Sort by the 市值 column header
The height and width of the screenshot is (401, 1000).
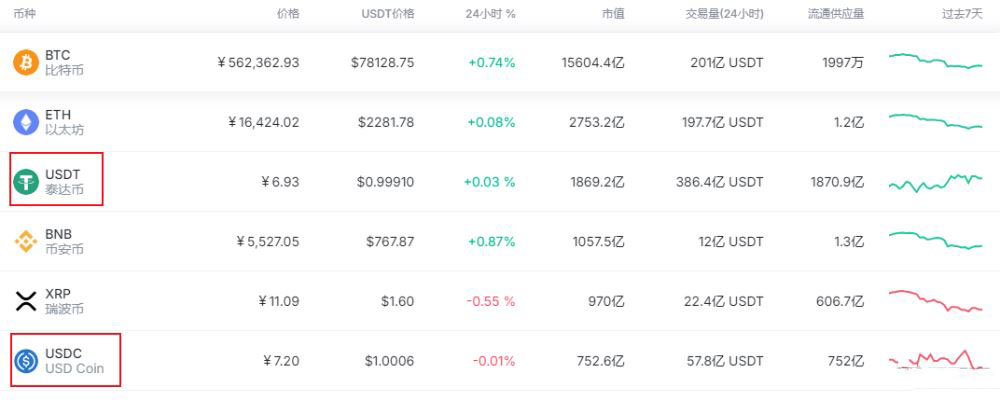point(613,14)
